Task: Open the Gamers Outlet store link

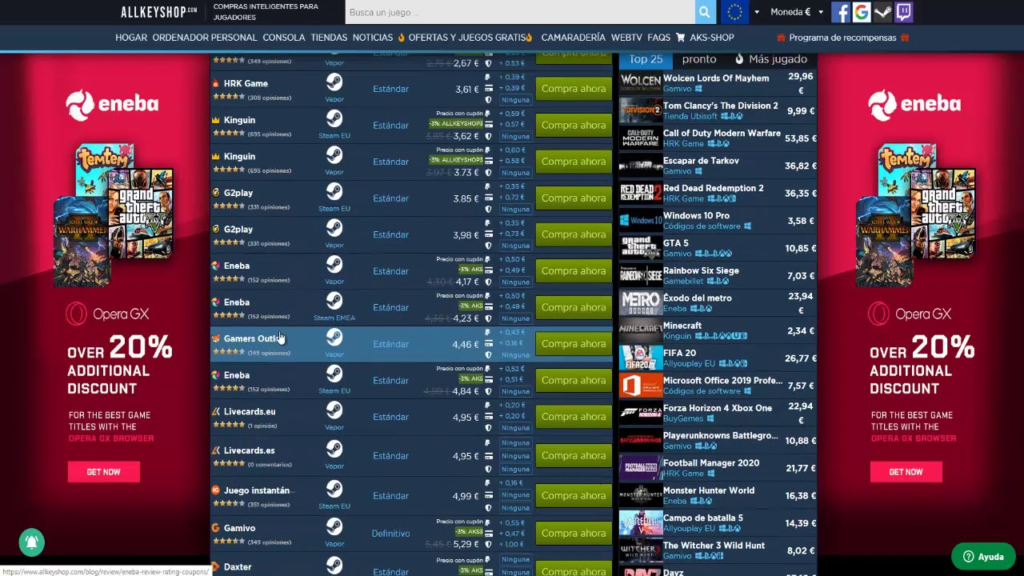Action: (x=251, y=339)
